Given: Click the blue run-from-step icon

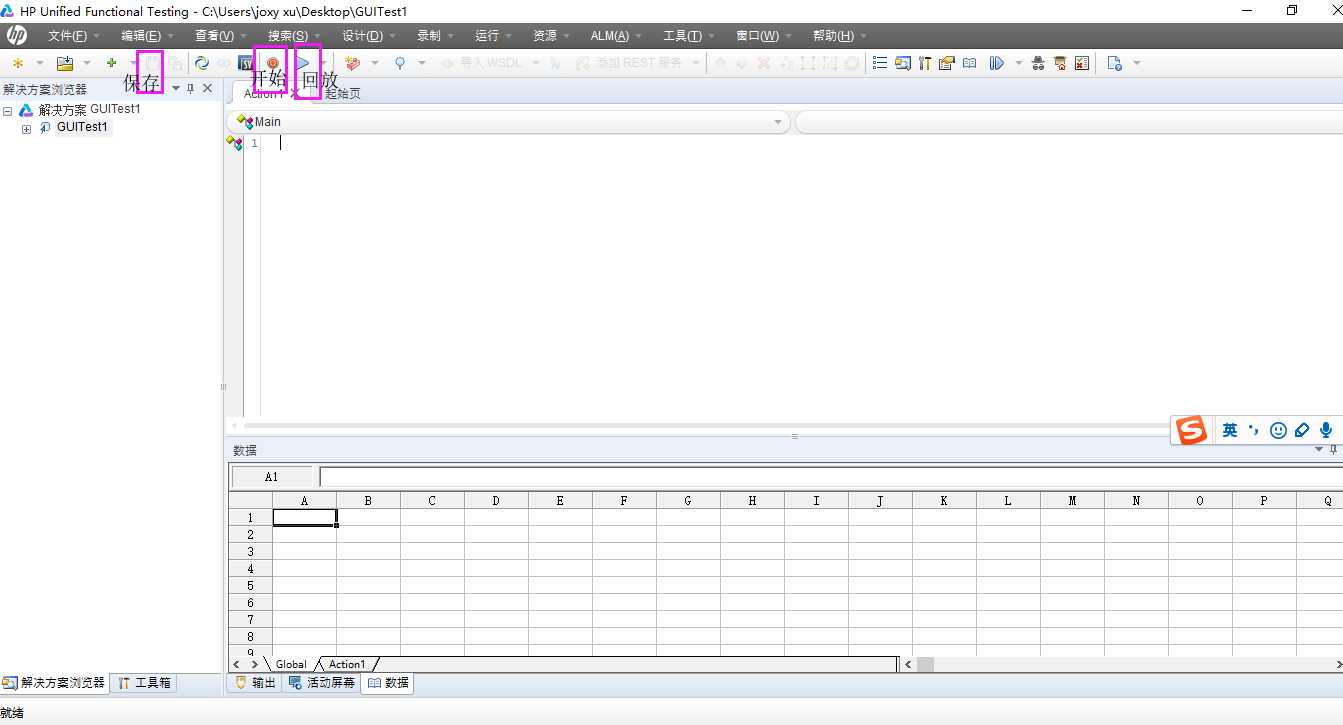Looking at the screenshot, I should click(x=996, y=63).
